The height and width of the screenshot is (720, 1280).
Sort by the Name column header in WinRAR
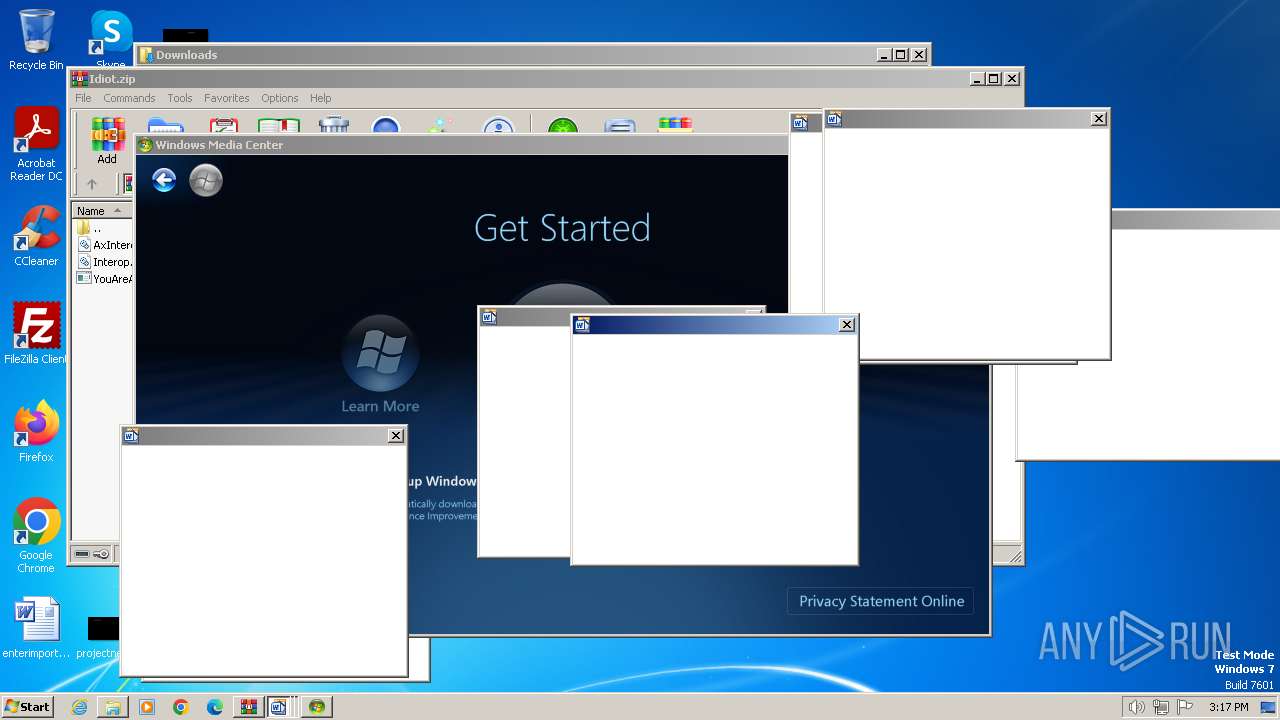click(x=102, y=211)
